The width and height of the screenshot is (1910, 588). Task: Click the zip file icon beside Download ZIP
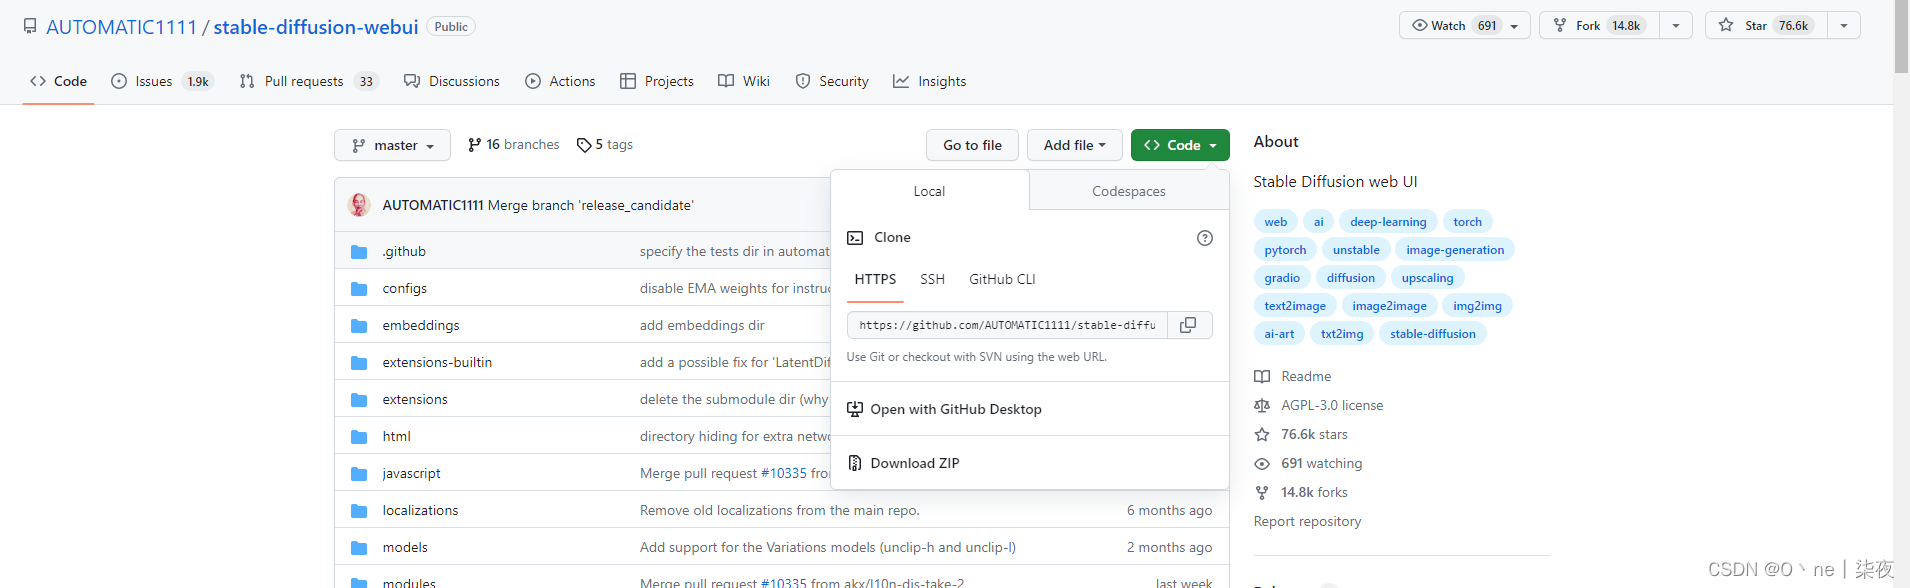tap(855, 463)
